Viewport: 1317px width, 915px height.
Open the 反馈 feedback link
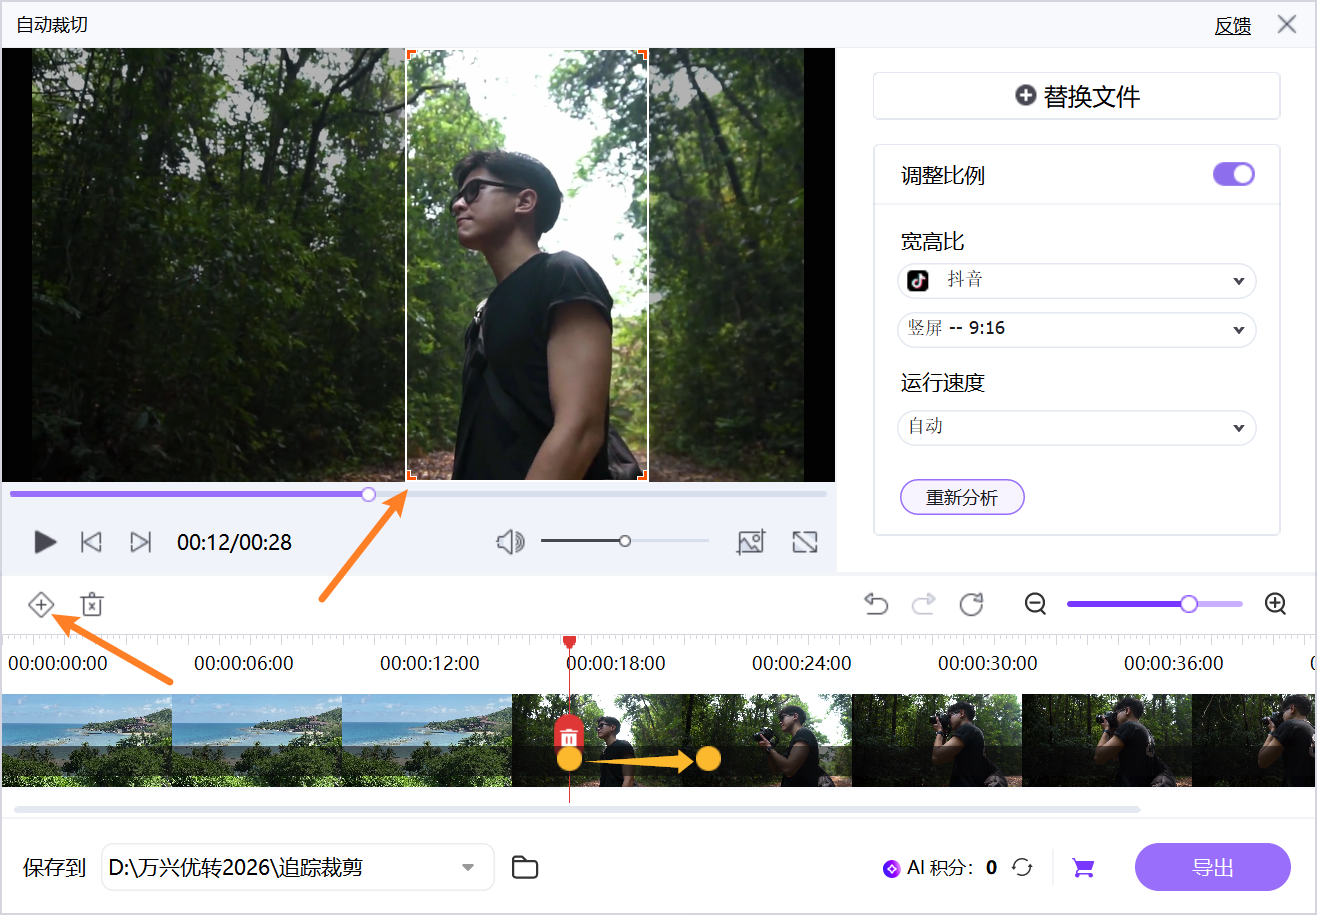click(1232, 25)
